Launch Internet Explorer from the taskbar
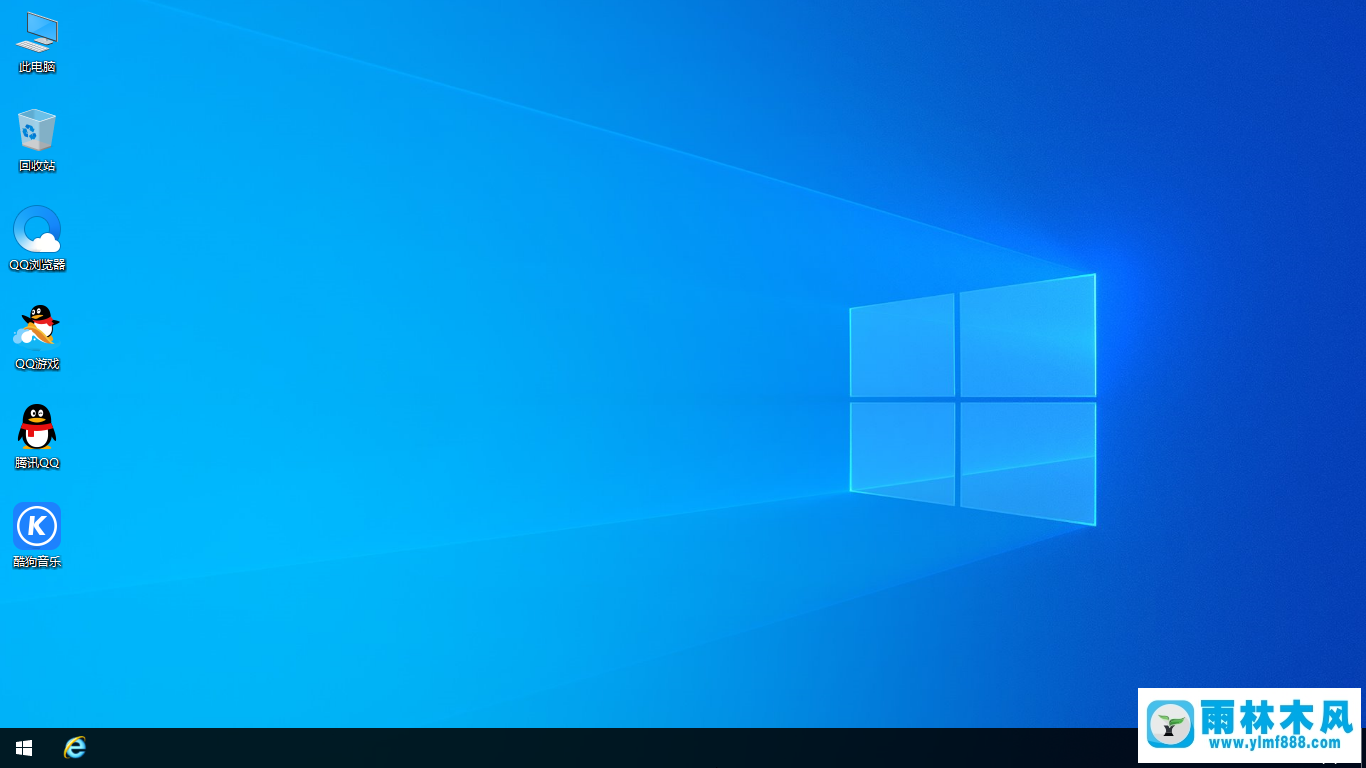The width and height of the screenshot is (1366, 768). [75, 748]
